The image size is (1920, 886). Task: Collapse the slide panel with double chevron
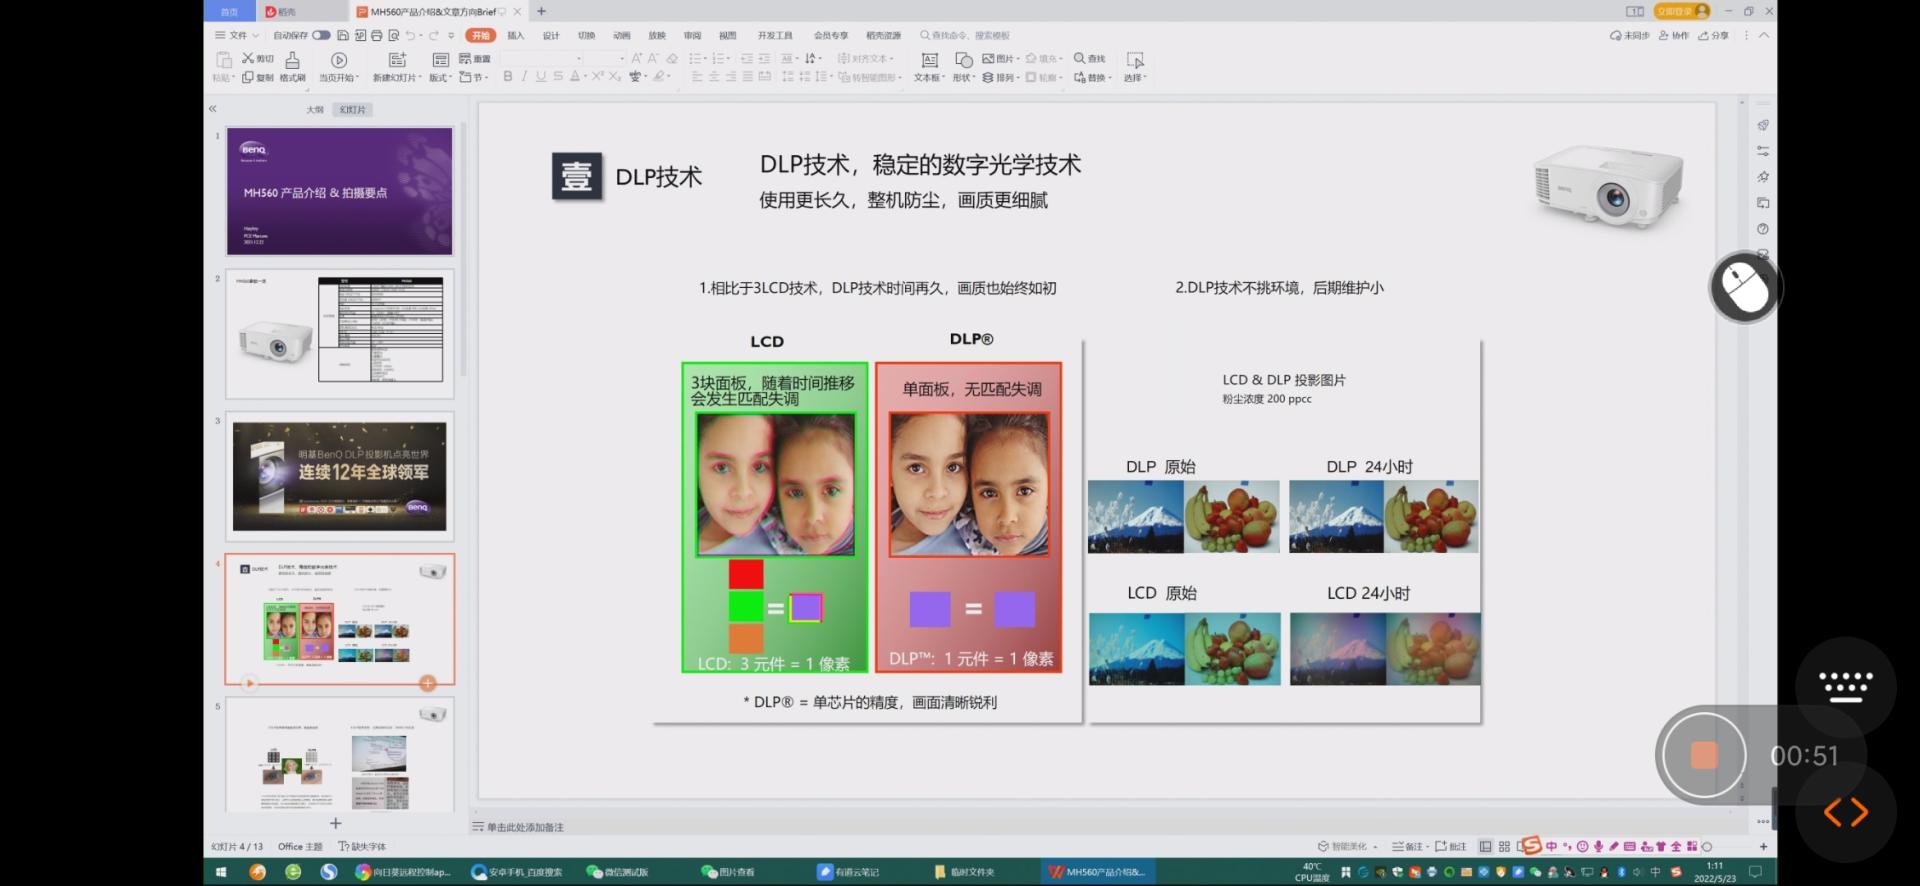coord(212,108)
